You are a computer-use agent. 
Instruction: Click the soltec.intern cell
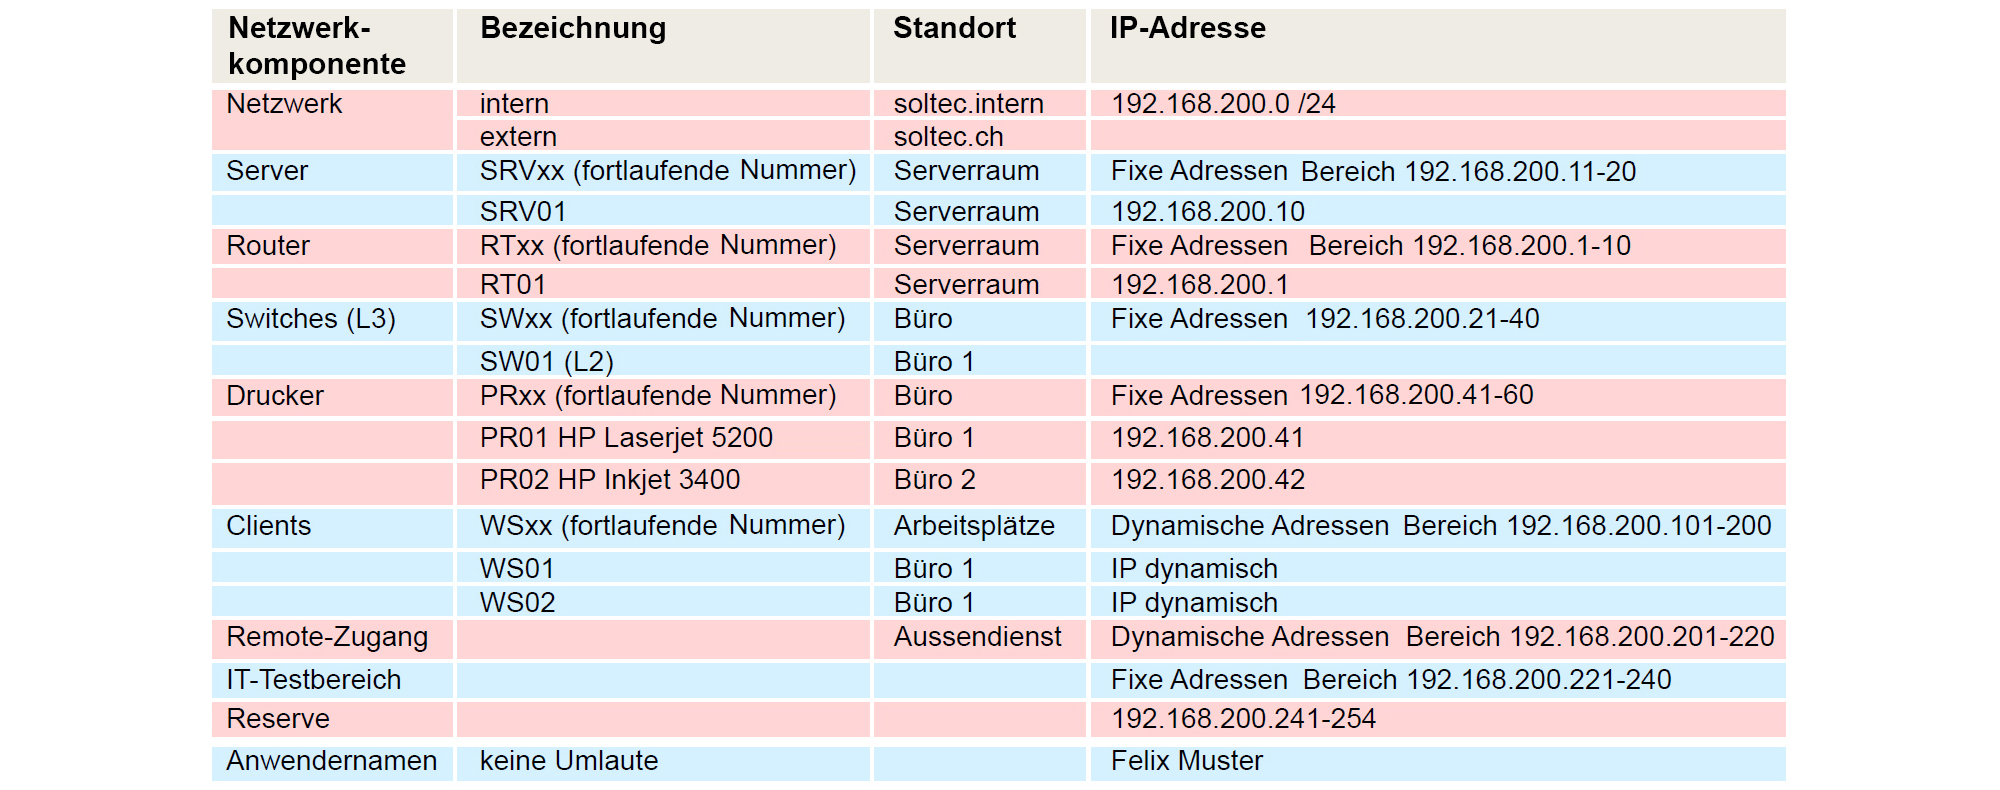968,104
